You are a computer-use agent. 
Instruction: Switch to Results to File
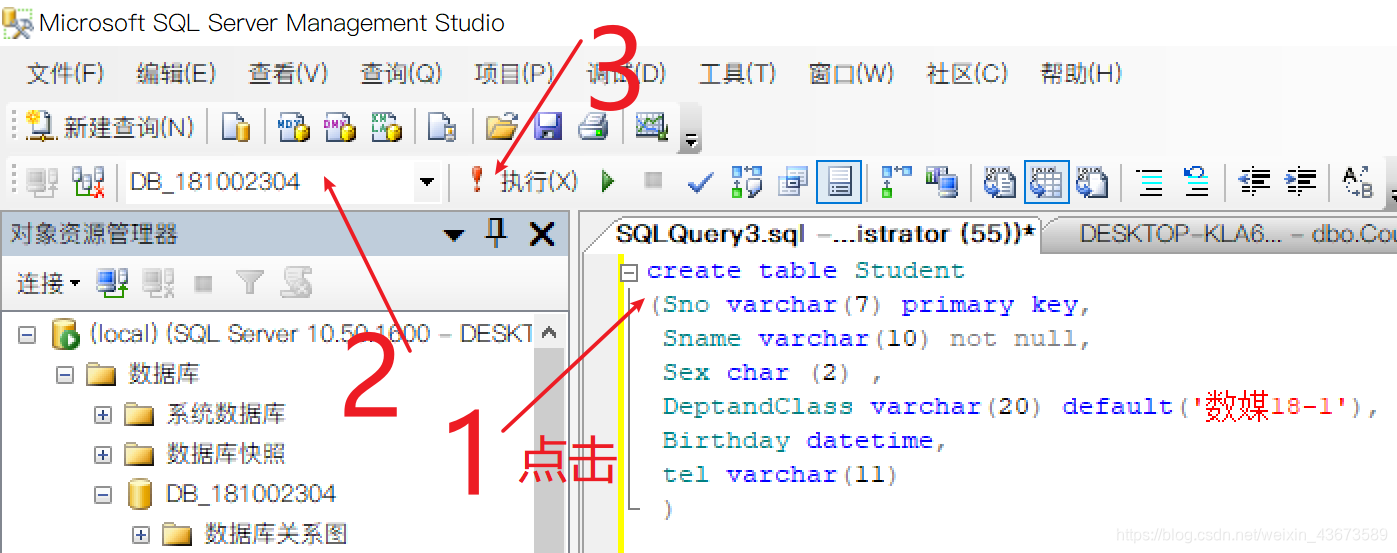tap(1092, 182)
